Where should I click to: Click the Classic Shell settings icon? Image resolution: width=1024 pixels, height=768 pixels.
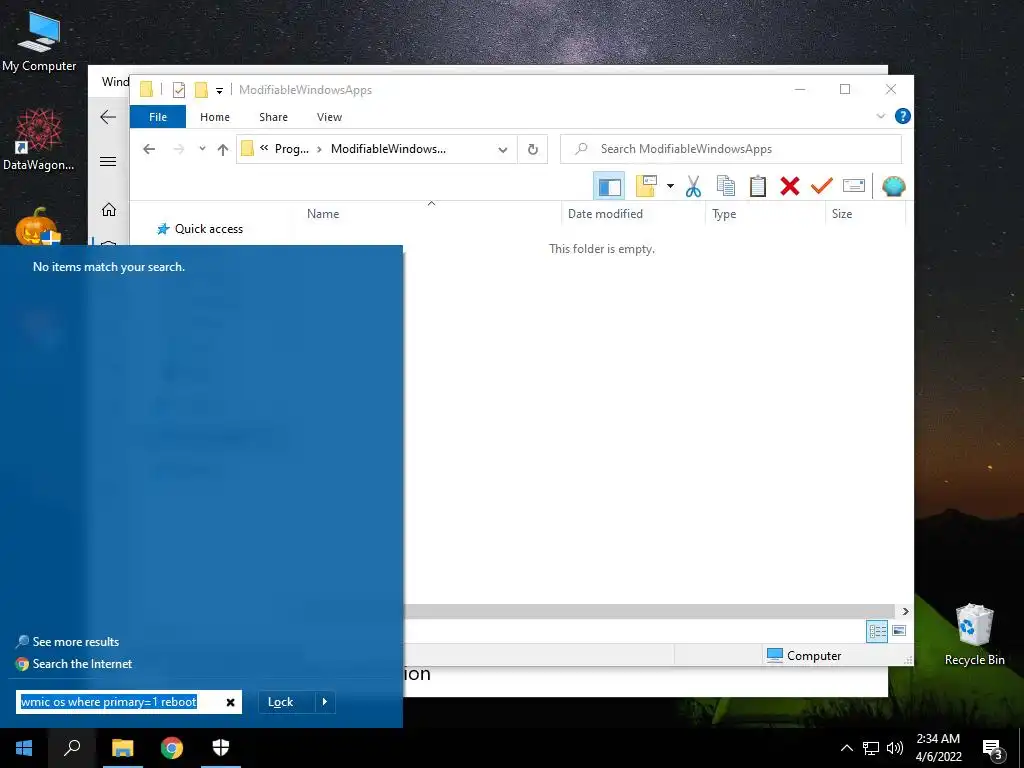893,187
